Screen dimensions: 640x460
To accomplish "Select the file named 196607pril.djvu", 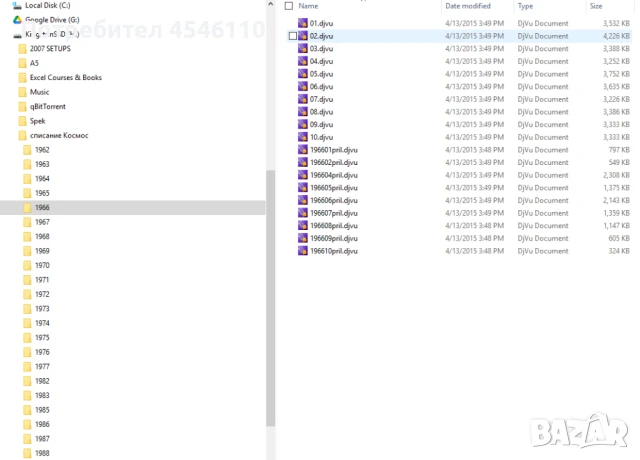I will 334,213.
